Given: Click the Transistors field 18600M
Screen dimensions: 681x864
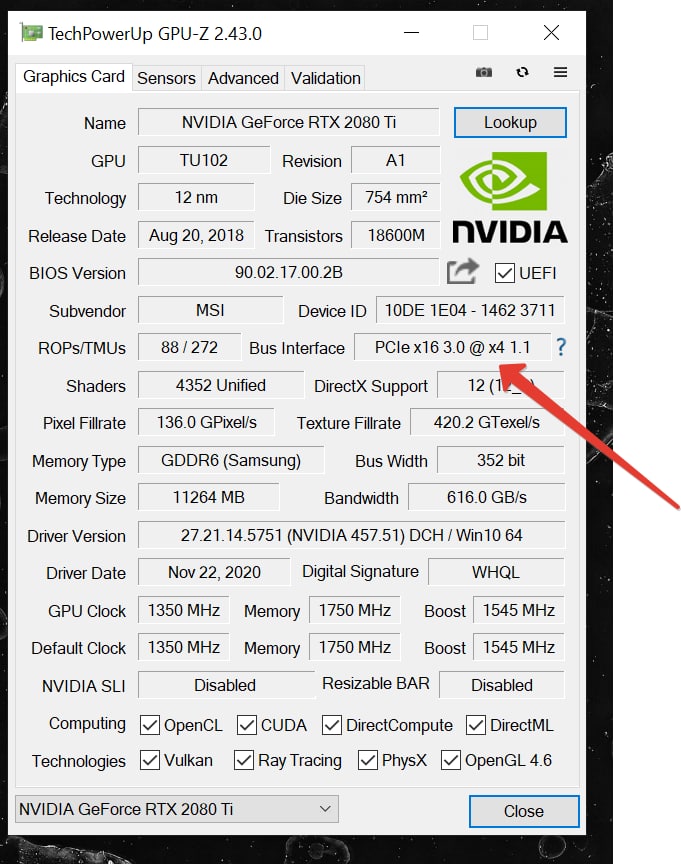Looking at the screenshot, I should click(396, 235).
